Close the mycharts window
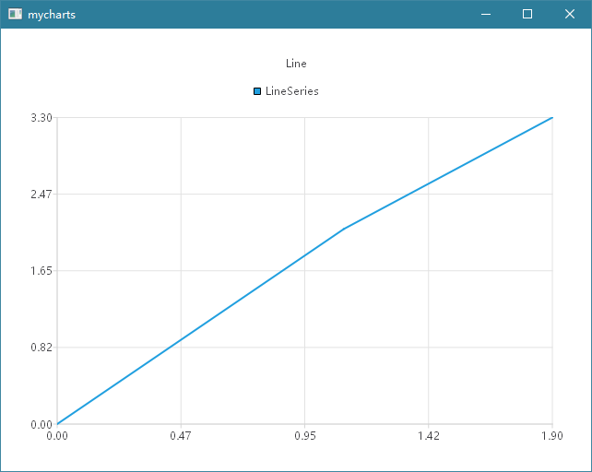This screenshot has height=472, width=592. click(570, 14)
